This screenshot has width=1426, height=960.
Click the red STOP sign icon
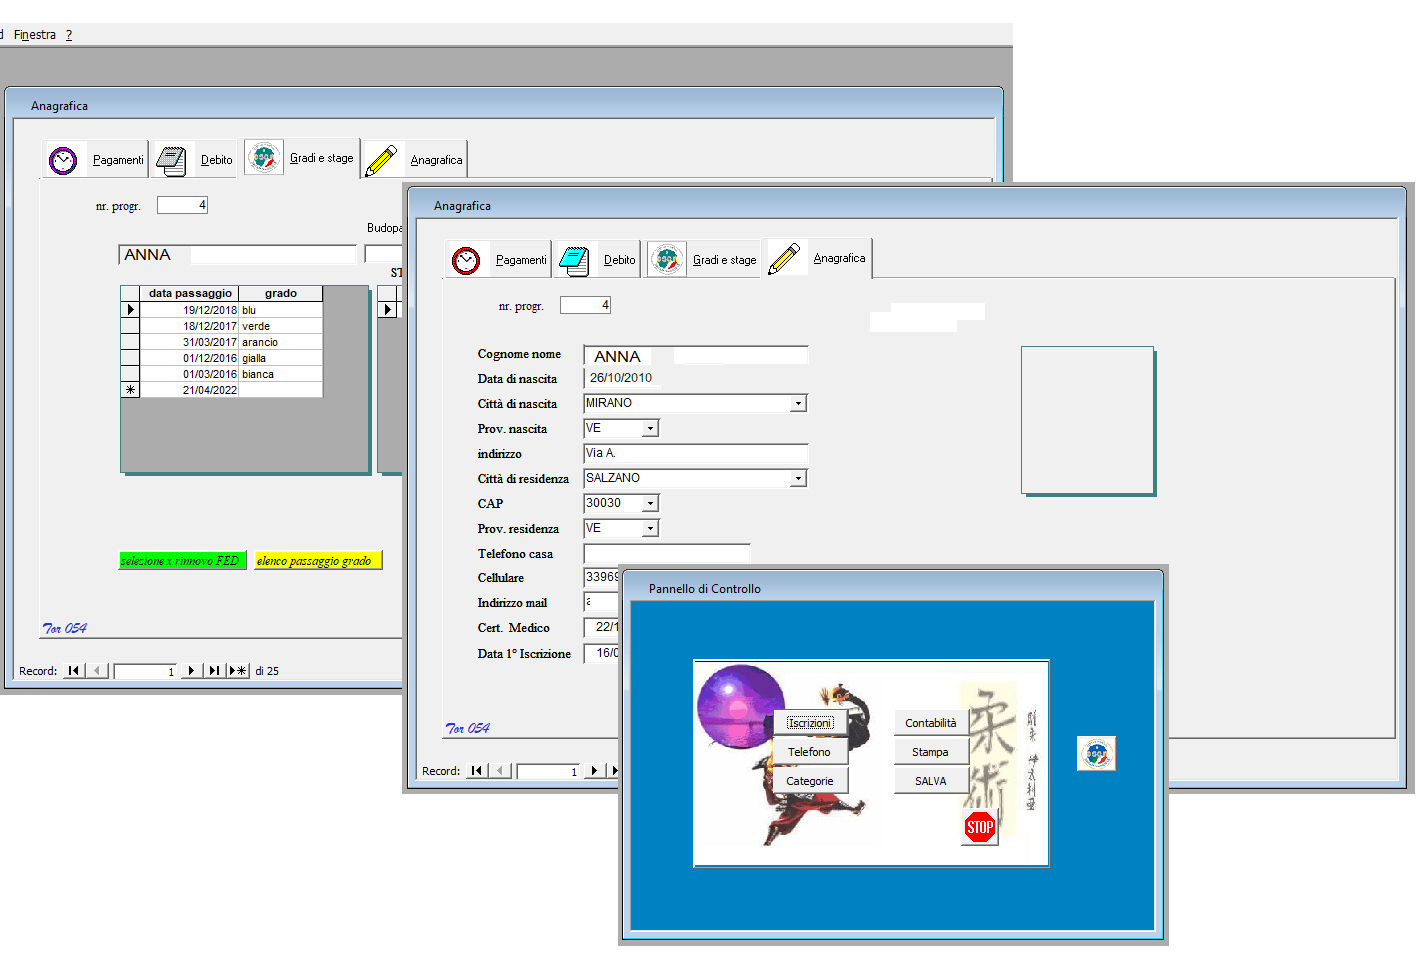(x=980, y=827)
